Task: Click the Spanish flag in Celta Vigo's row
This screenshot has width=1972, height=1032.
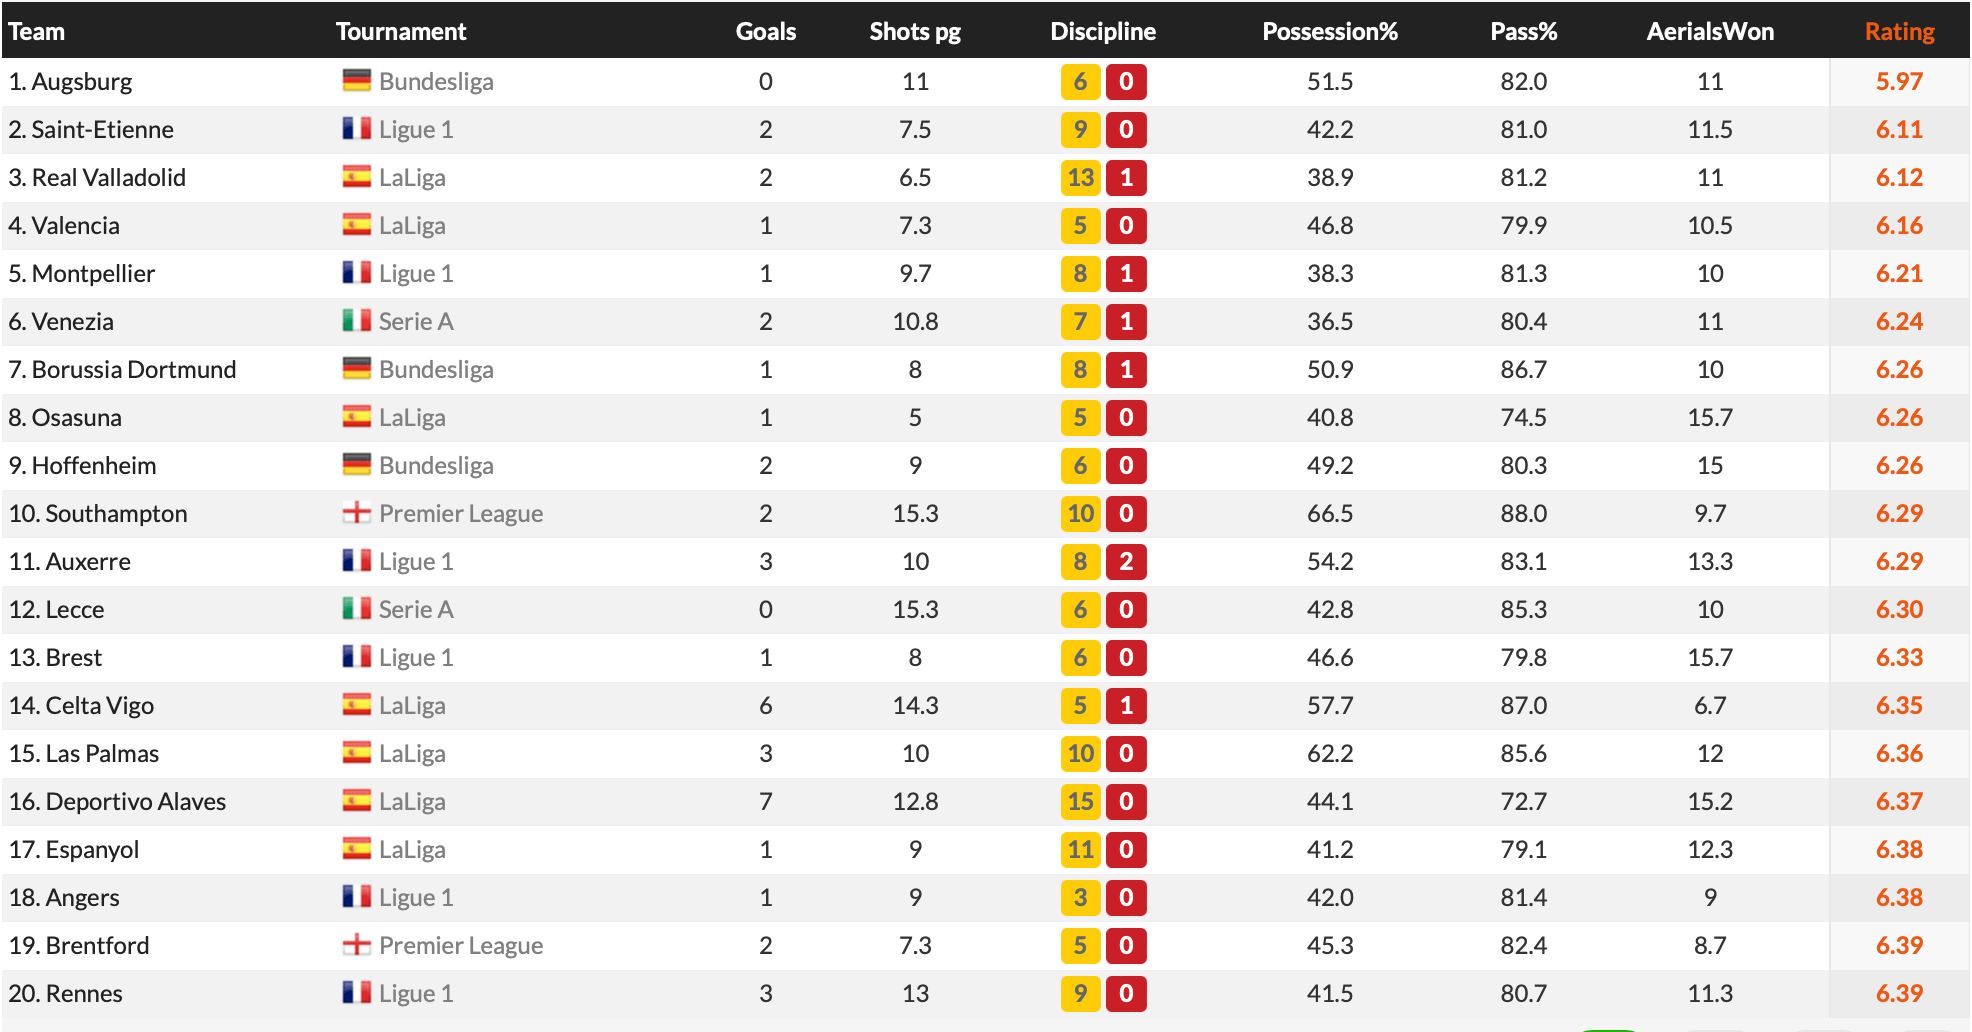Action: tap(356, 705)
